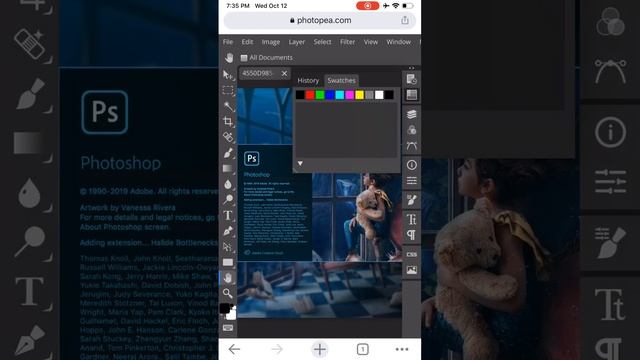
Task: Open the Info panel icon
Action: 411,164
